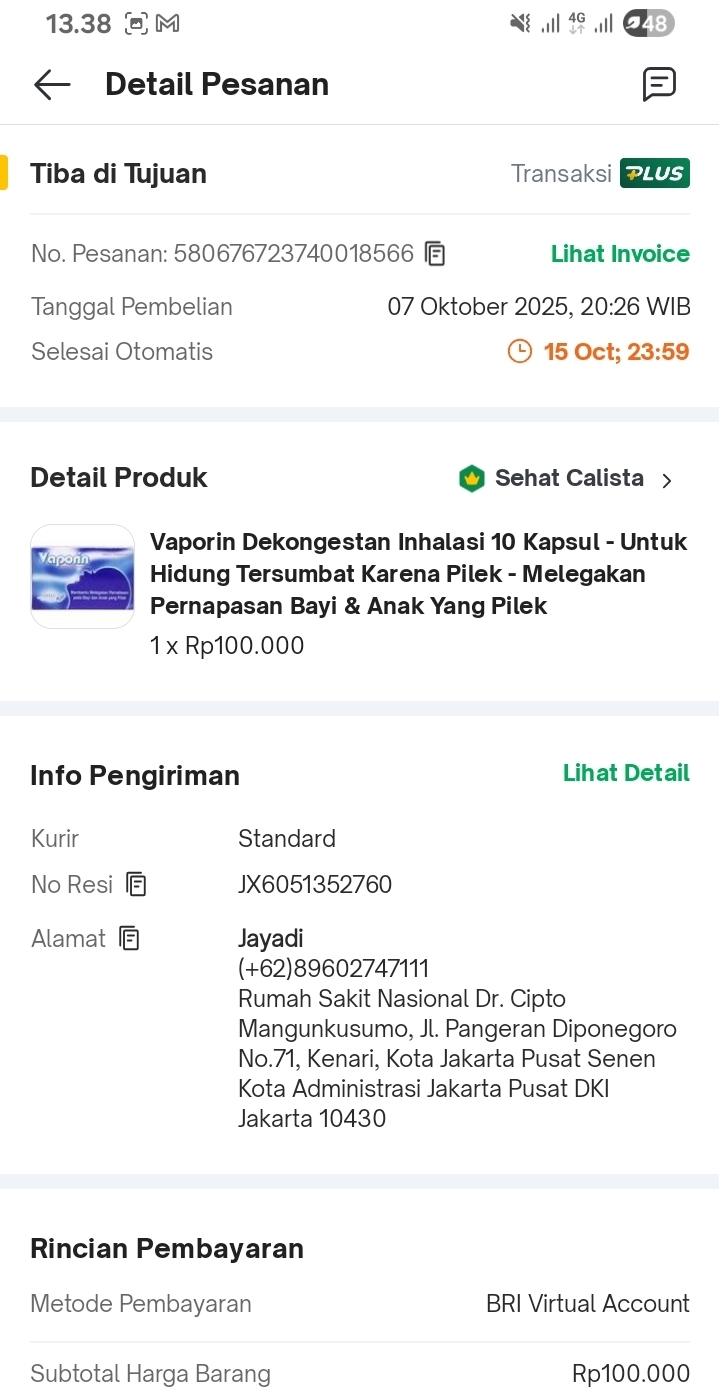Tap the Transaksi PLUS badge
719x1396 pixels.
click(x=654, y=173)
